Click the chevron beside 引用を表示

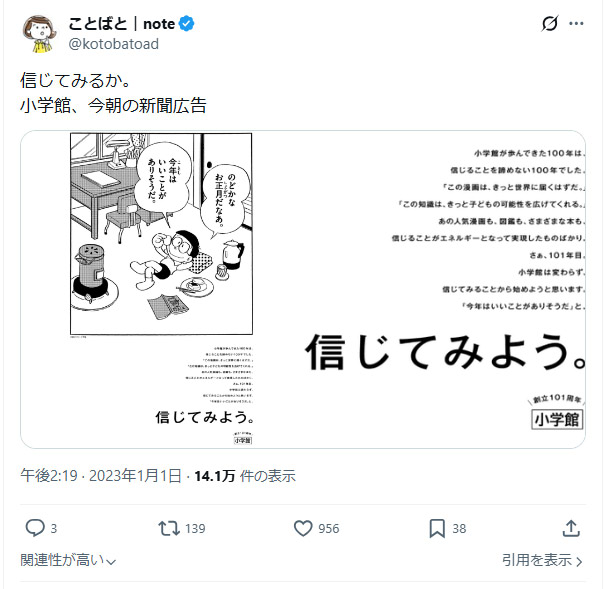point(579,561)
